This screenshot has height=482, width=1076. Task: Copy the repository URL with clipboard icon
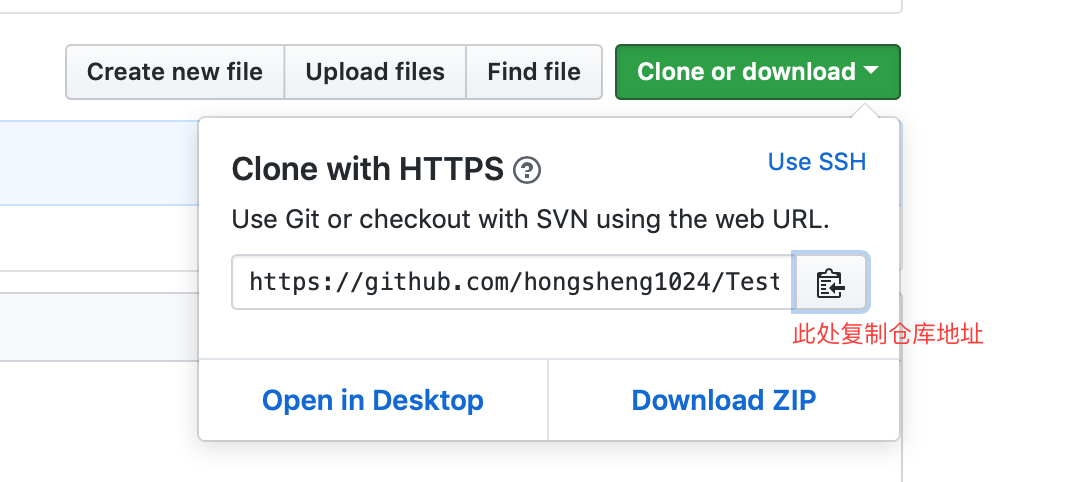click(830, 282)
